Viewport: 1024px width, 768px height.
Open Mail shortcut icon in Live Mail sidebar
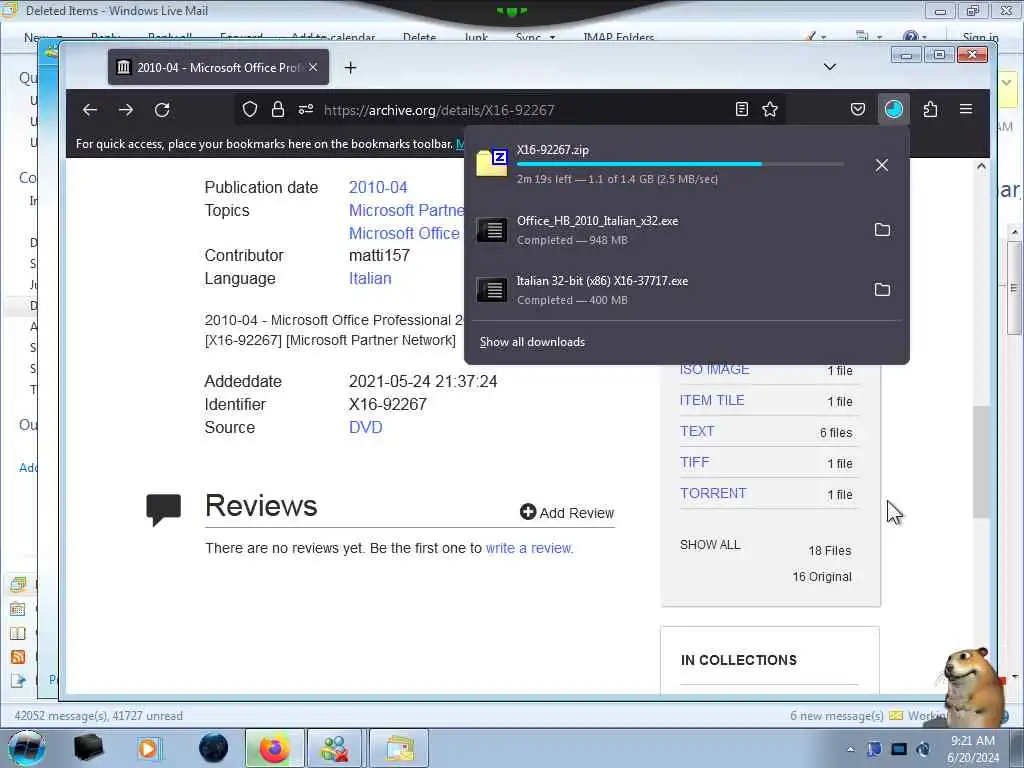coord(18,584)
